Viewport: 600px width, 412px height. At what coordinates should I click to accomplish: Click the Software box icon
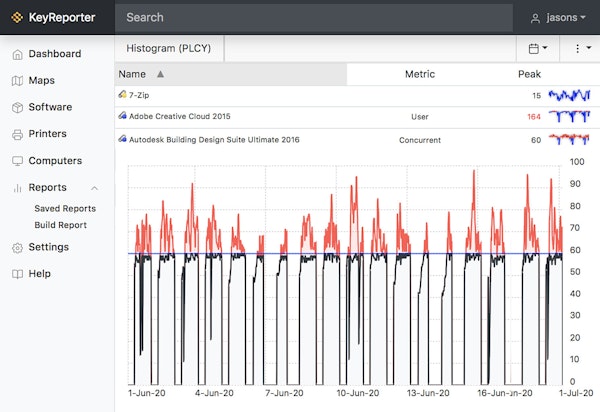(17, 107)
